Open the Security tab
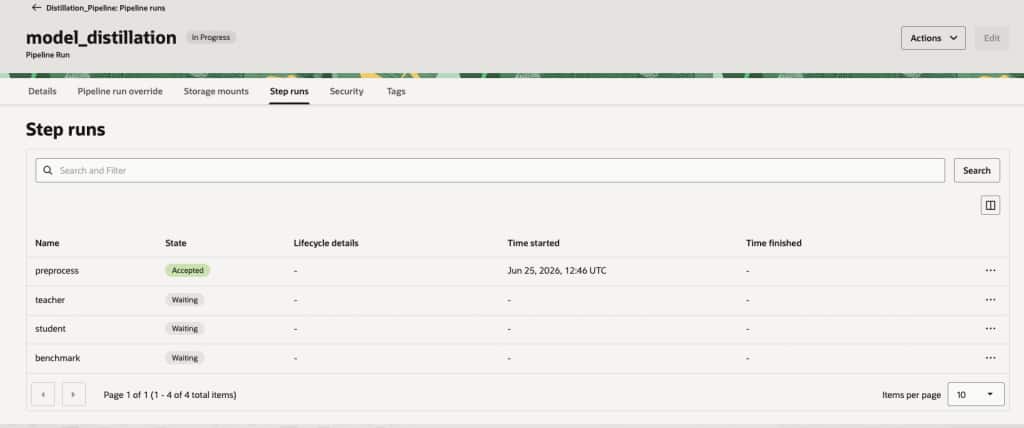This screenshot has height=428, width=1024. coord(346,91)
